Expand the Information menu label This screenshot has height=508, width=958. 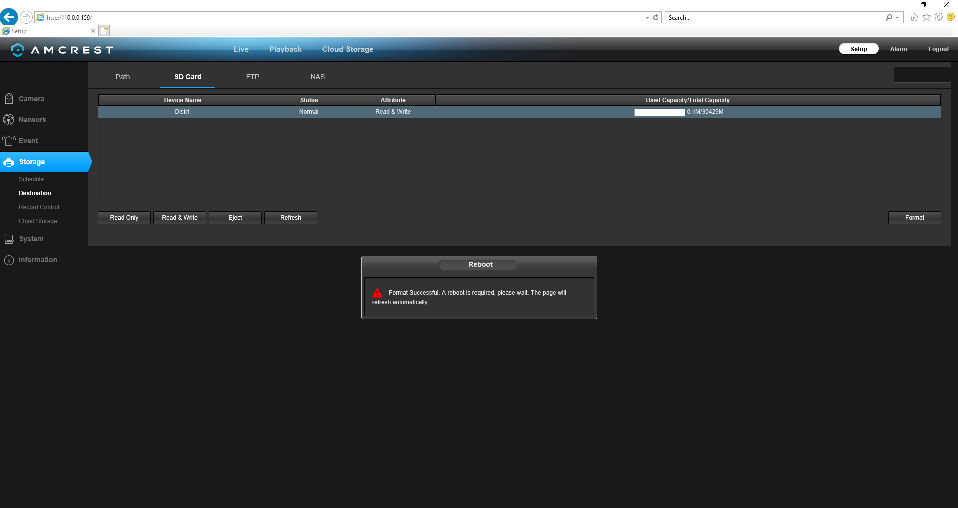(38, 260)
